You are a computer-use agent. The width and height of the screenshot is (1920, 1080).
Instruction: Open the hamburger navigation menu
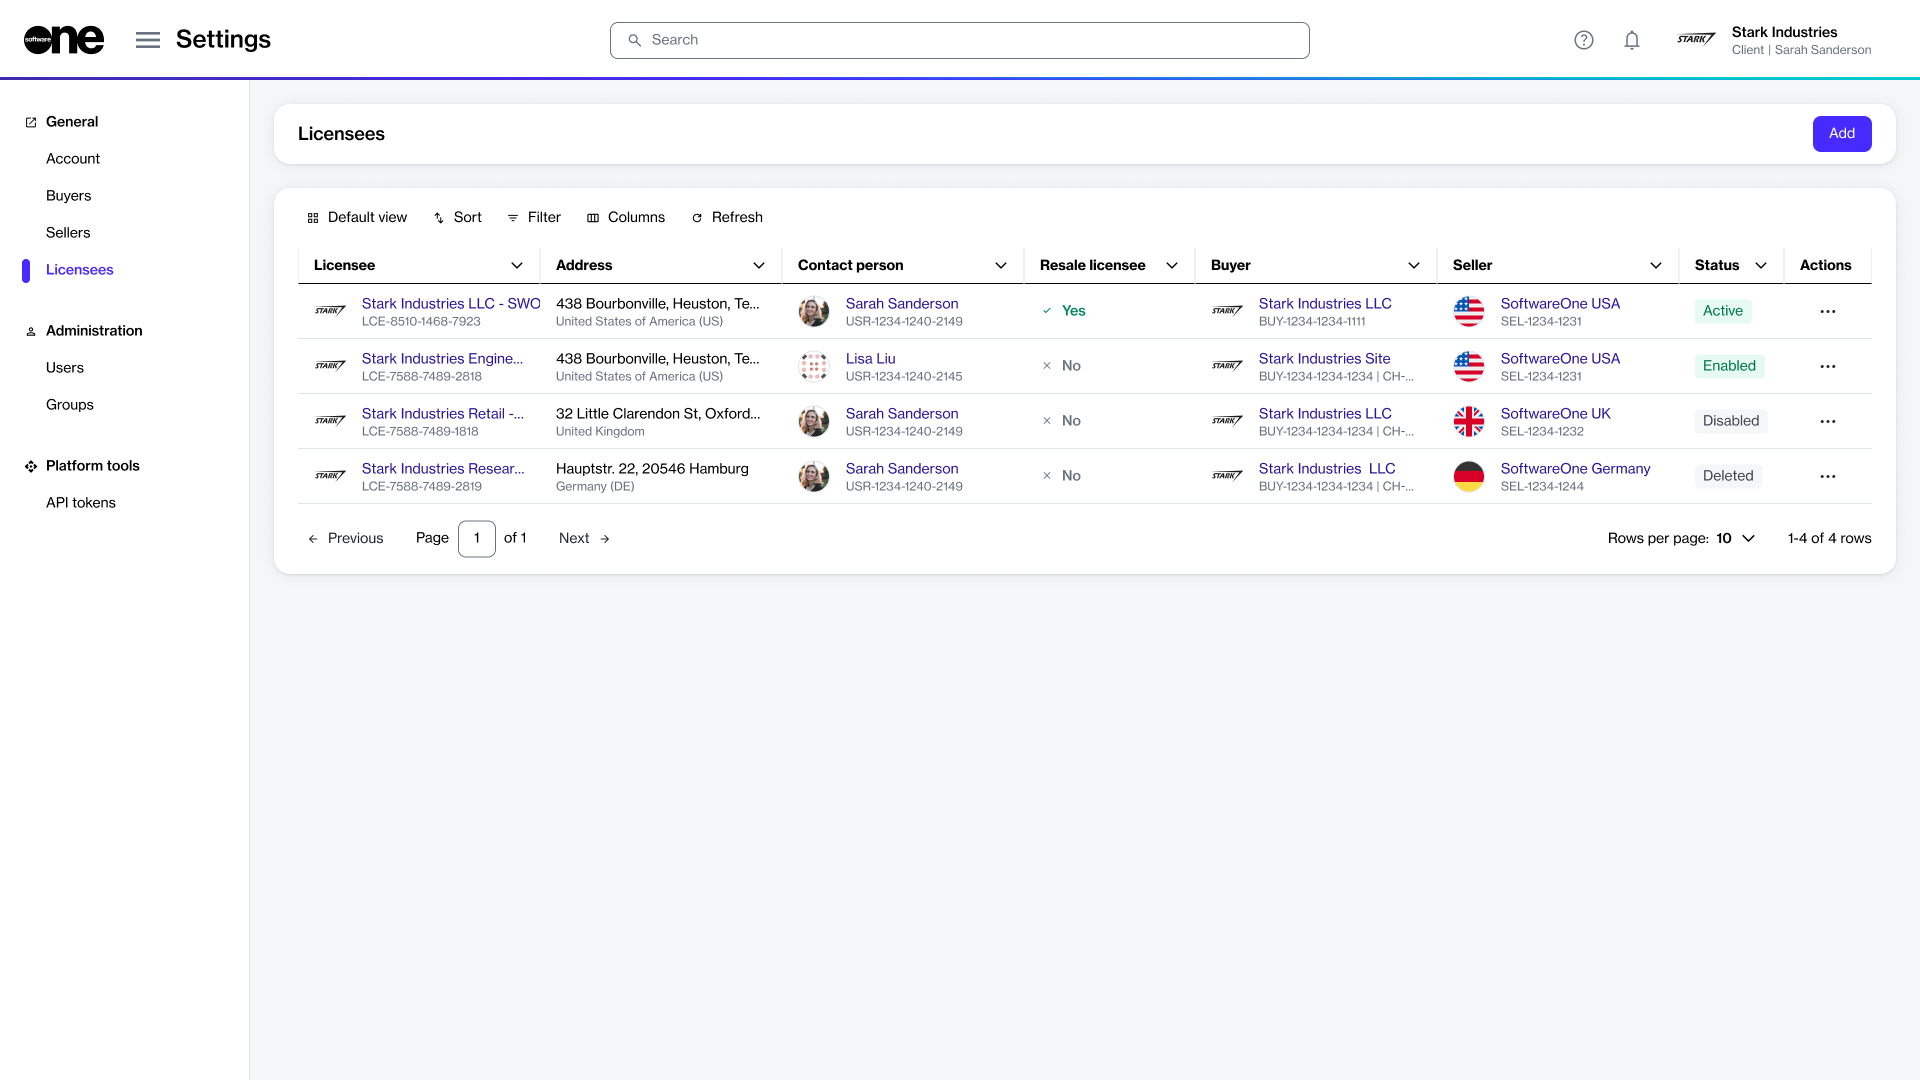[148, 40]
